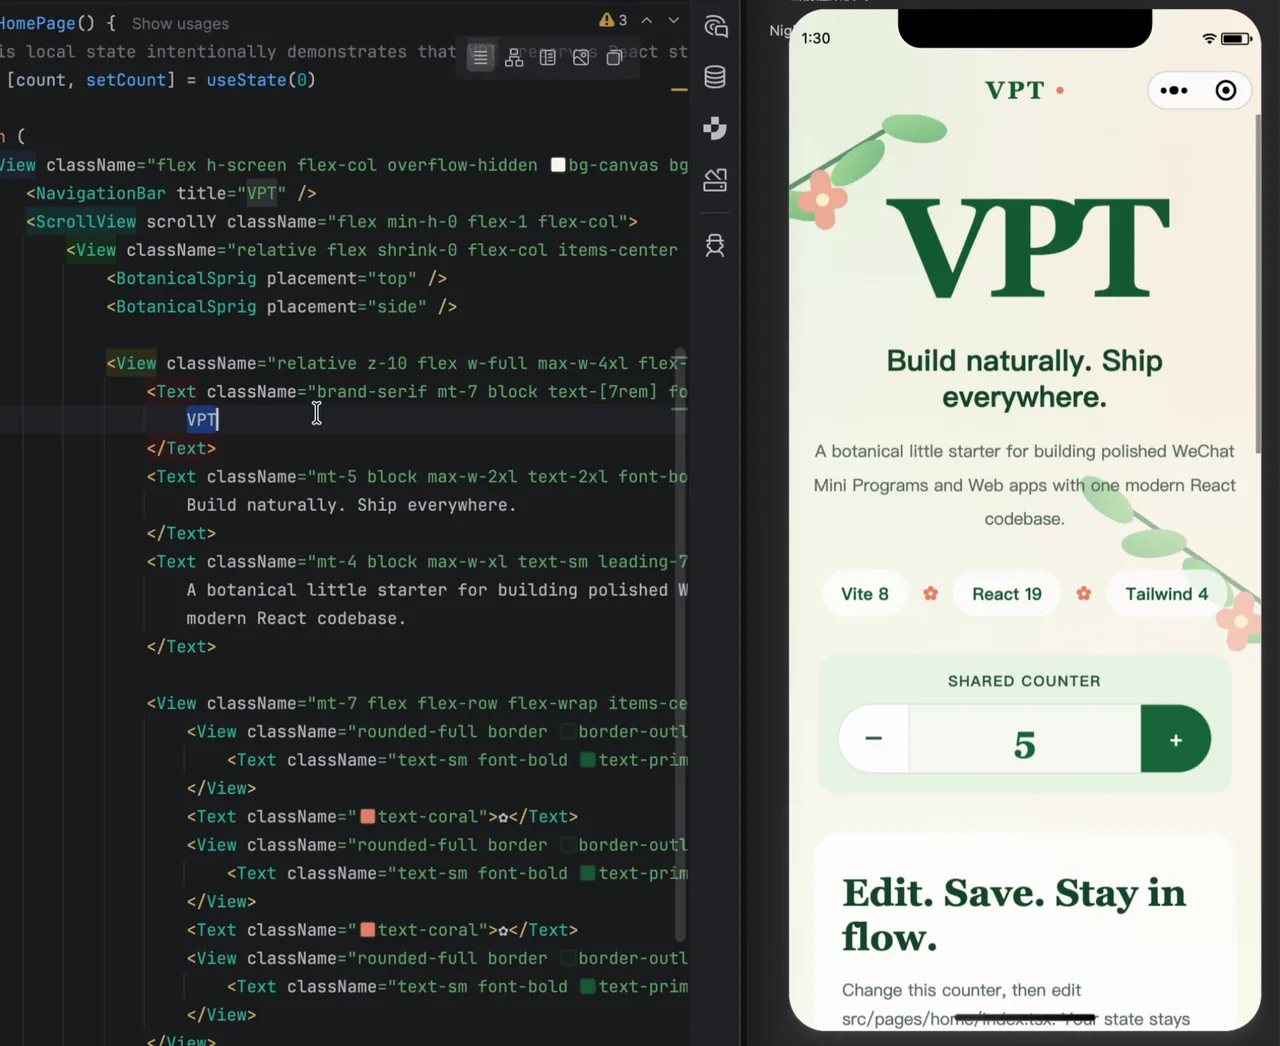
Task: Click the botanical description paragraph in simulator
Action: (x=1025, y=485)
